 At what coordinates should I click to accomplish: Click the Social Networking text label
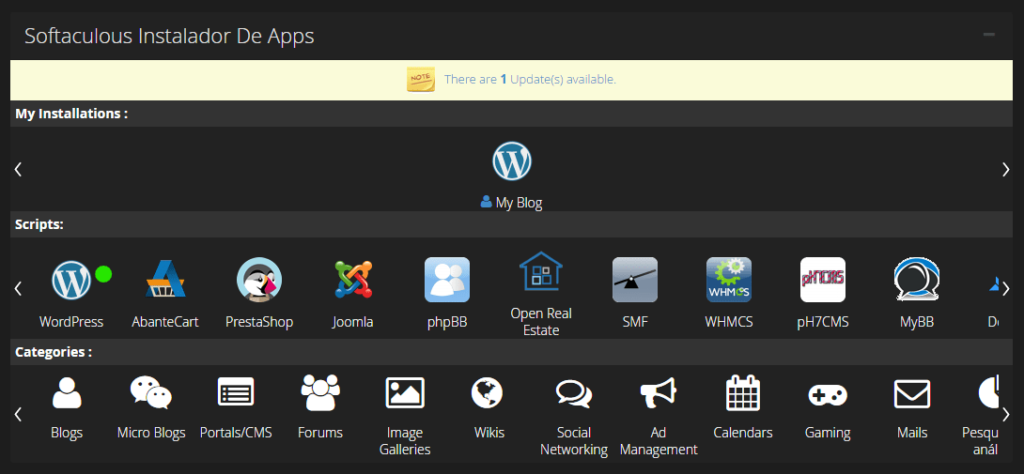click(x=574, y=441)
